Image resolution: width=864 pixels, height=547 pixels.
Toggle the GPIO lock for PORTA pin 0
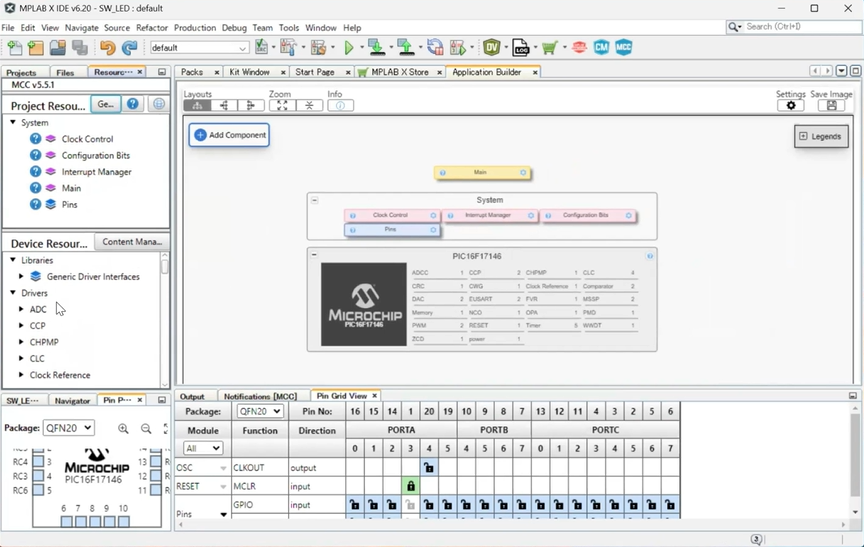tap(355, 505)
